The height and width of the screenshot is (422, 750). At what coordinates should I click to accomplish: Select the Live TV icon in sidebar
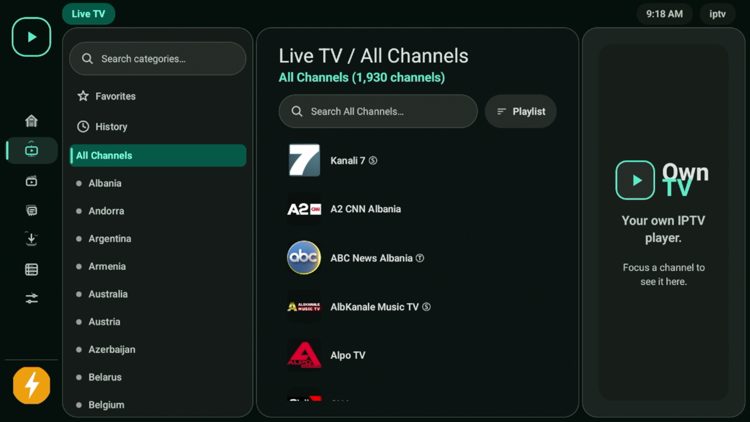tap(32, 150)
